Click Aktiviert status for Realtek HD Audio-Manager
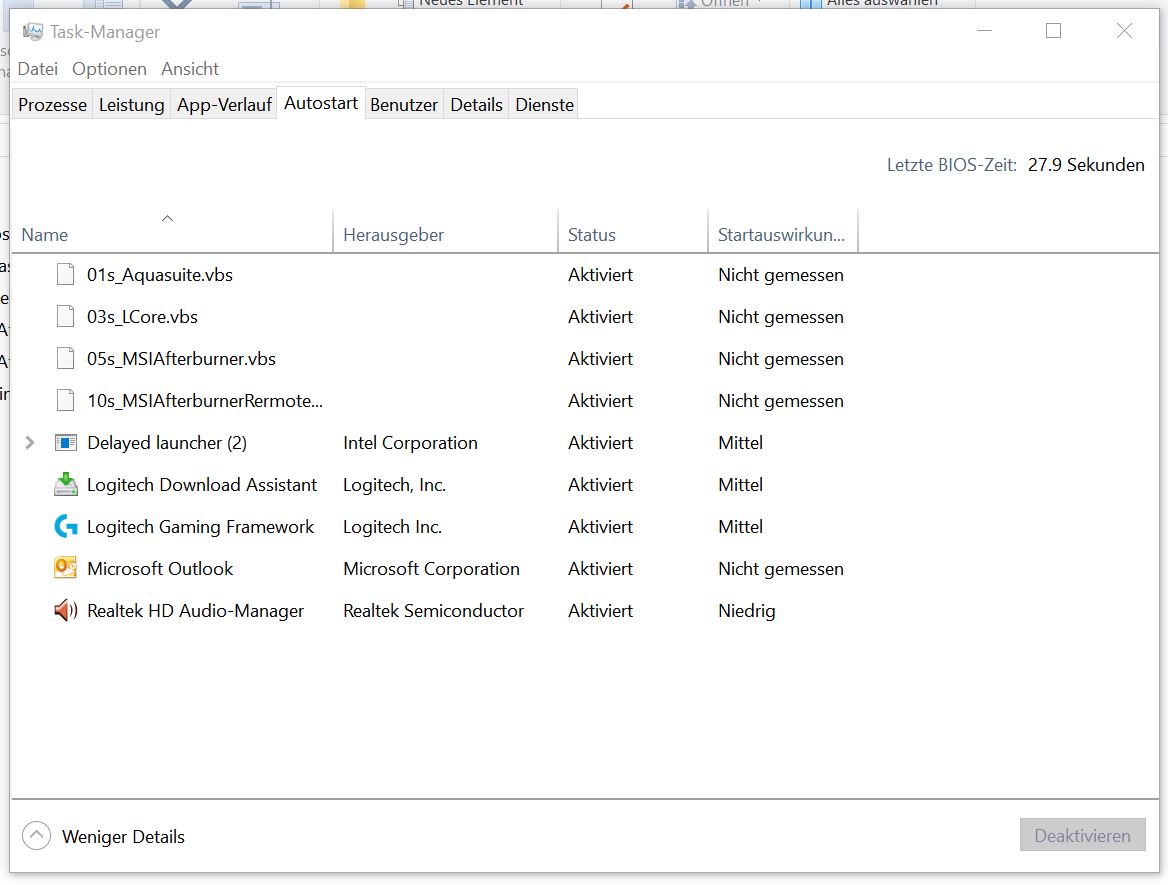 click(600, 611)
